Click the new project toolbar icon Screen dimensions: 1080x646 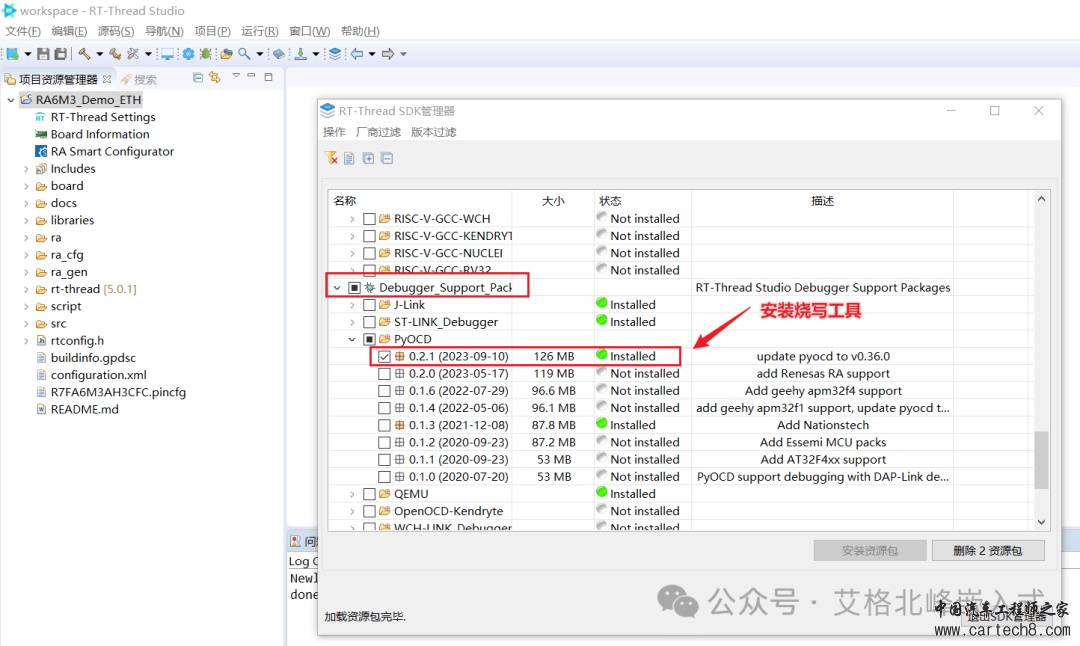(x=12, y=54)
